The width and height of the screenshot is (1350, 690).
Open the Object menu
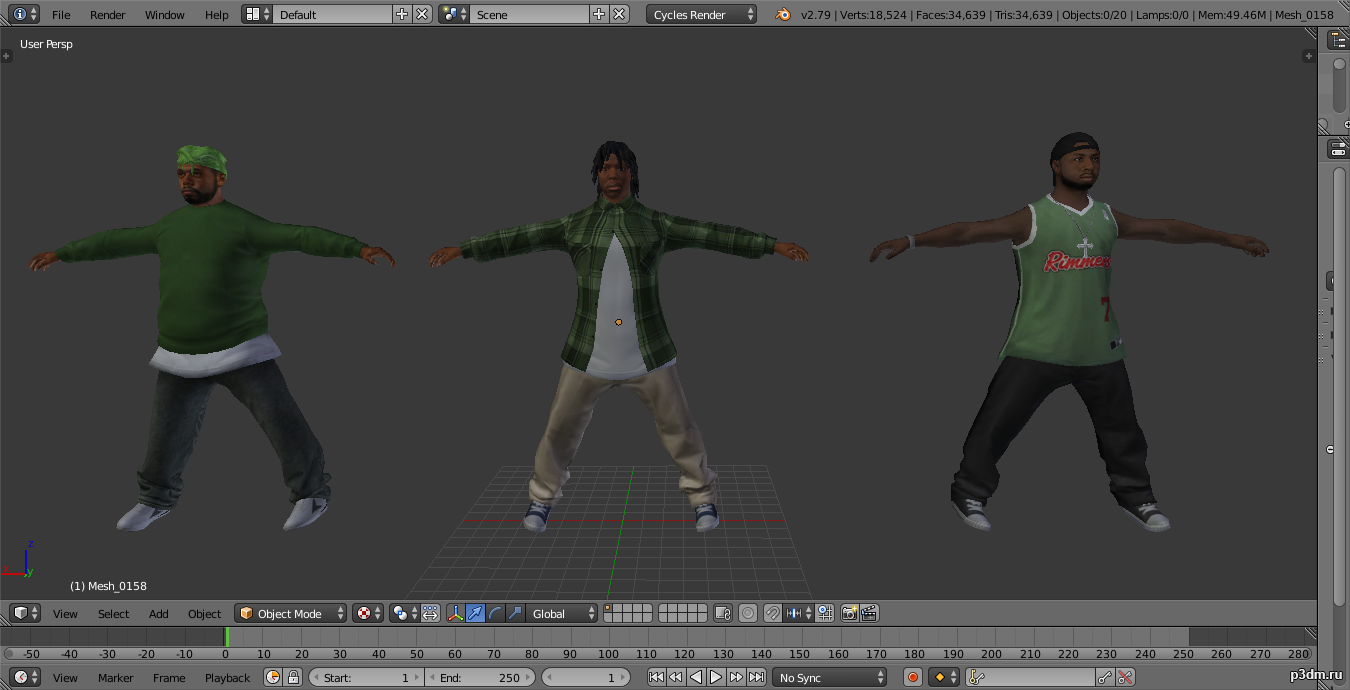[204, 614]
